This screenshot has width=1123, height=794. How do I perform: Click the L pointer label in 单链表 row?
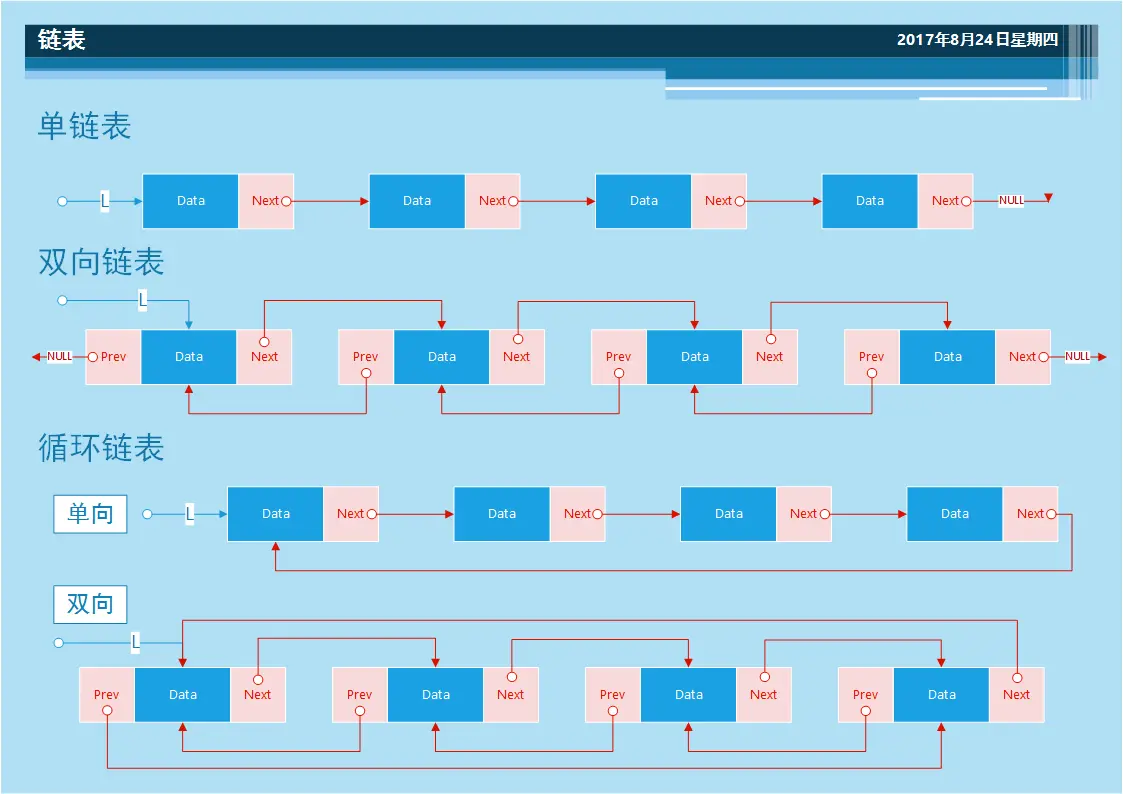[105, 200]
